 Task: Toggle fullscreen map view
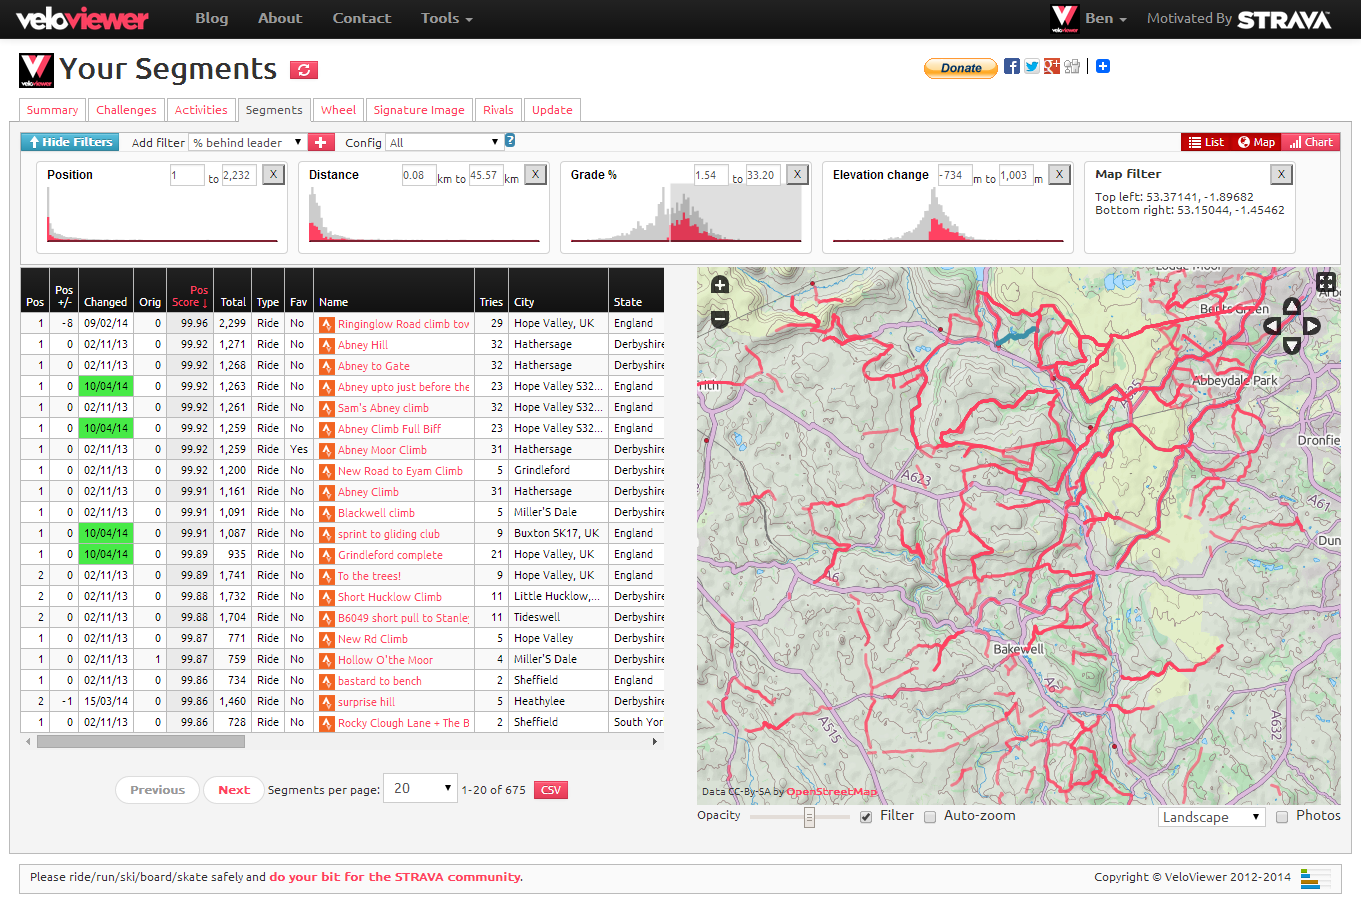[1325, 283]
